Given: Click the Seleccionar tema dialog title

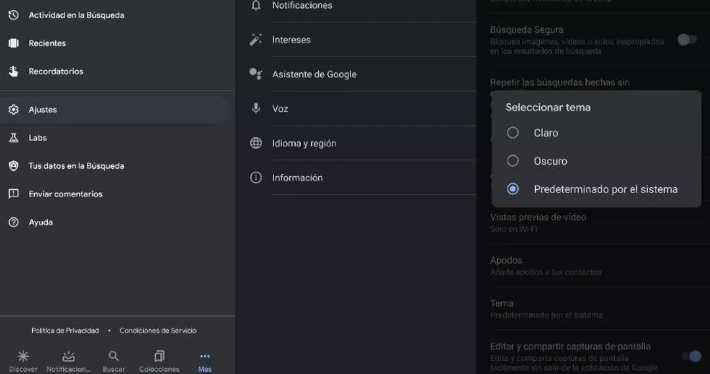Looking at the screenshot, I should 548,107.
